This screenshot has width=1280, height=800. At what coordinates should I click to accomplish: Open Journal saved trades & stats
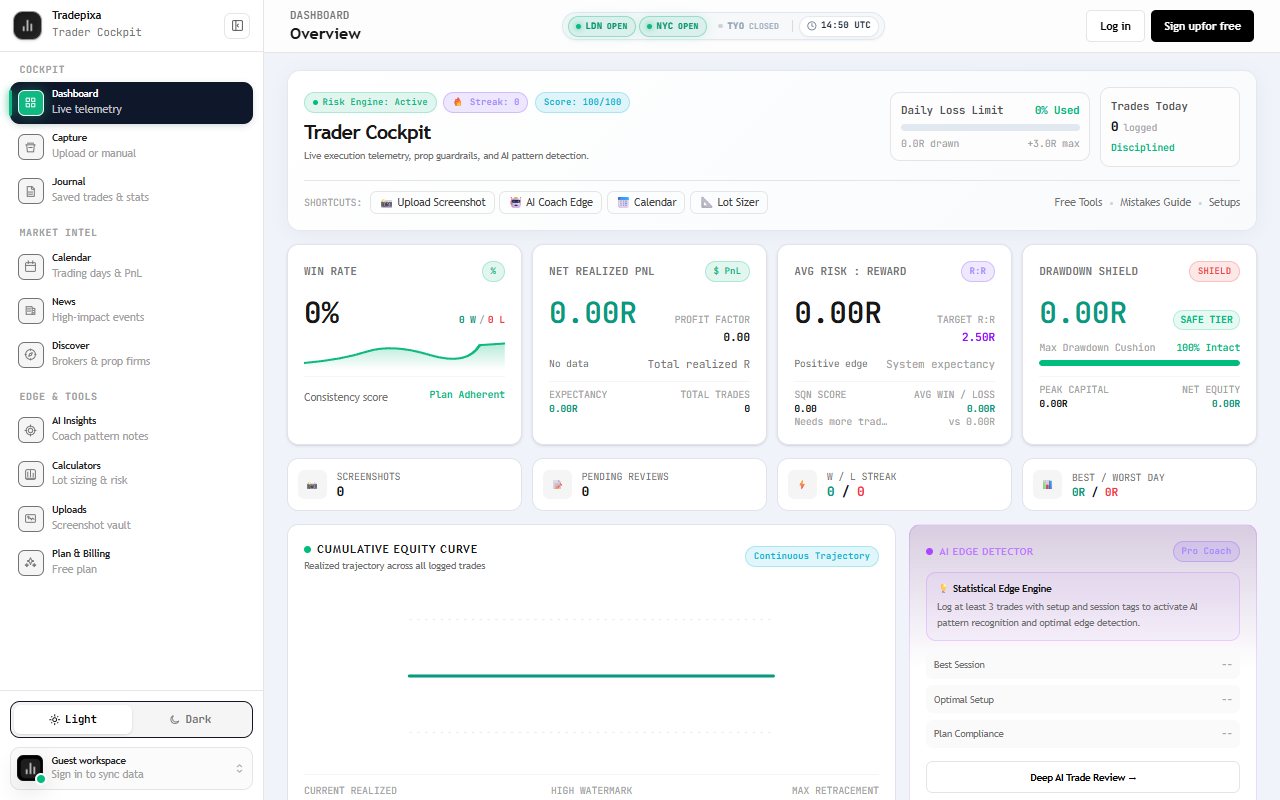tap(131, 190)
